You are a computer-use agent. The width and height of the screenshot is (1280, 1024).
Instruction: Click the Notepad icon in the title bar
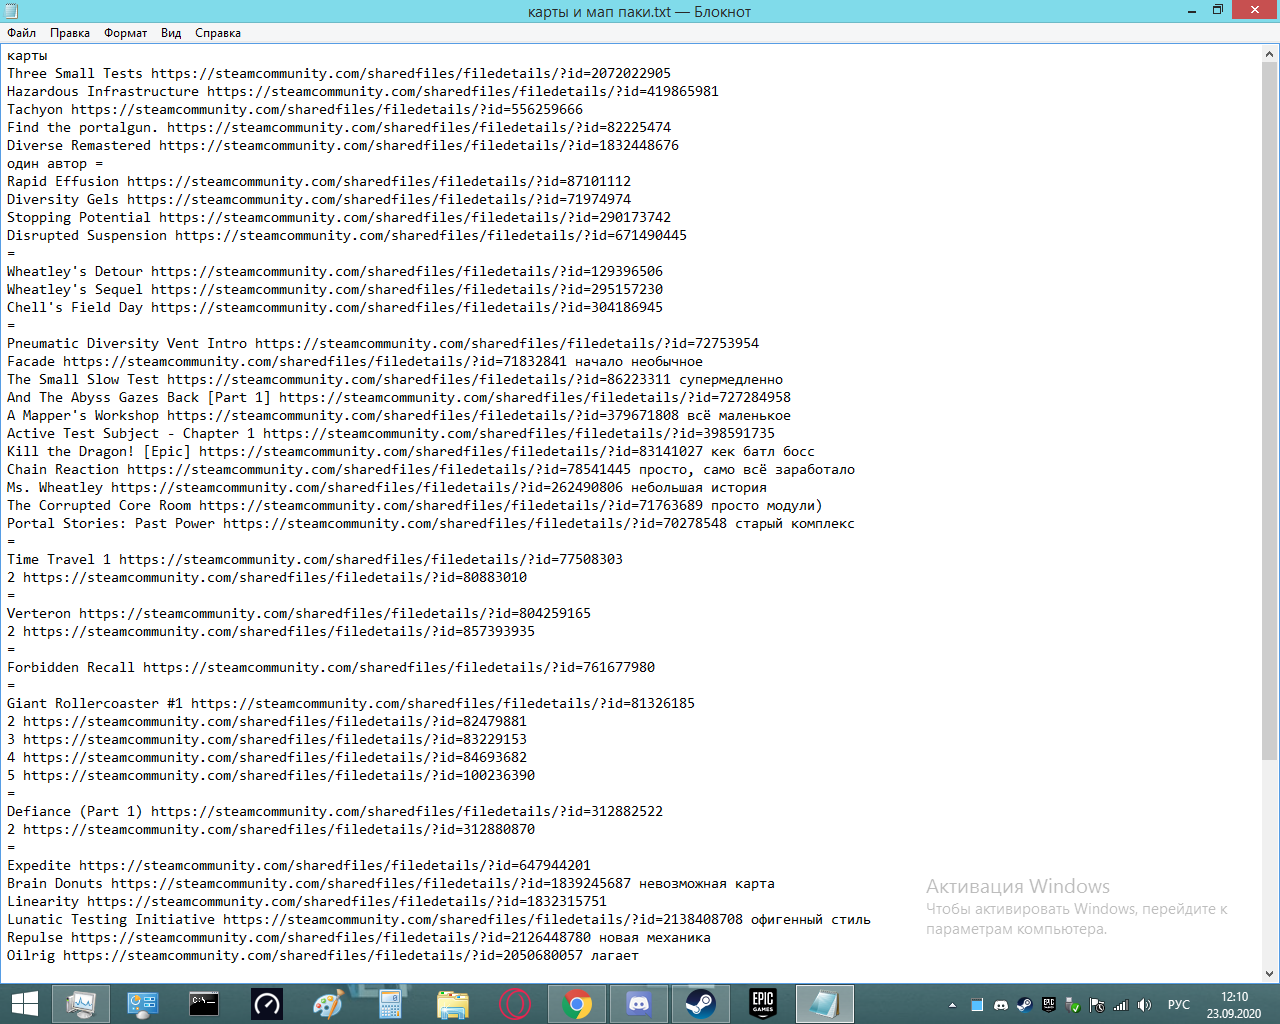(11, 11)
